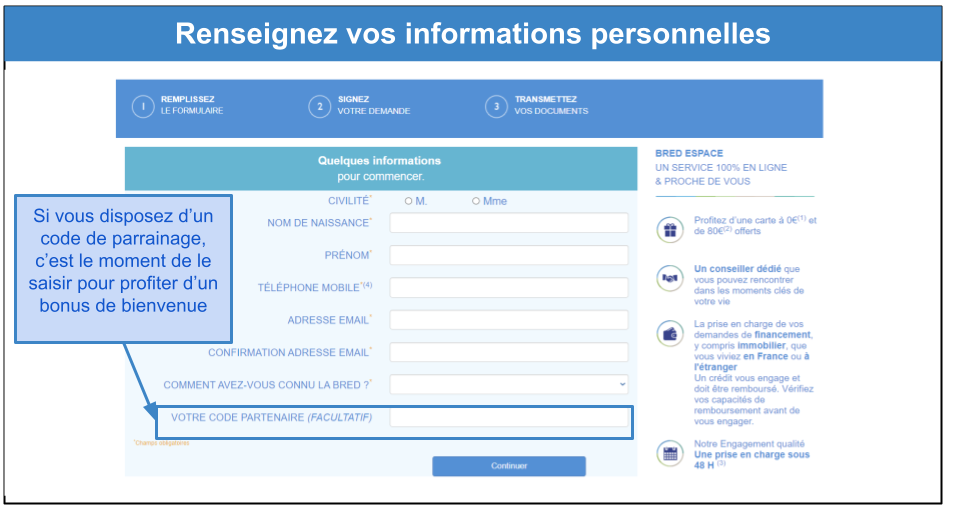This screenshot has width=960, height=508.
Task: Click step 1 circle Remplissez le formulaire
Action: coord(143,106)
